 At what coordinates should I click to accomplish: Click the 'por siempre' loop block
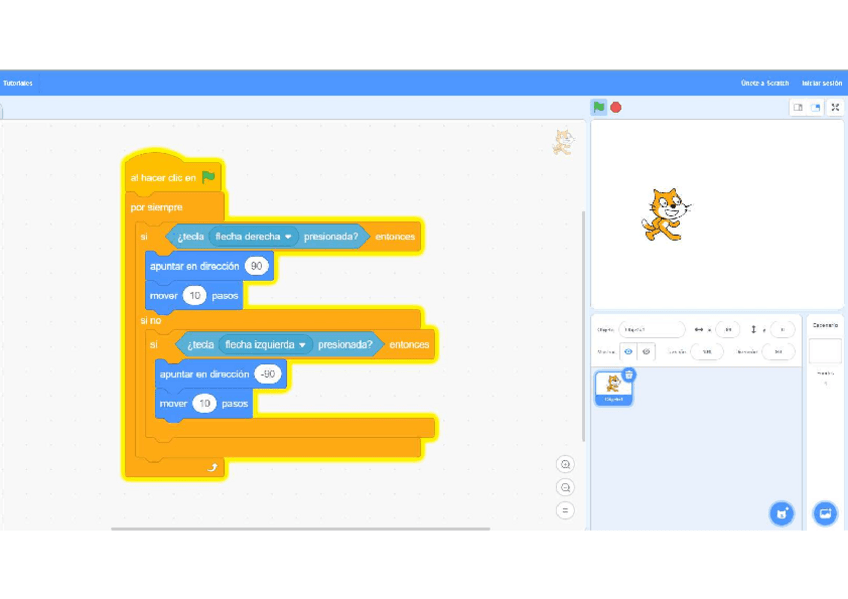click(157, 207)
